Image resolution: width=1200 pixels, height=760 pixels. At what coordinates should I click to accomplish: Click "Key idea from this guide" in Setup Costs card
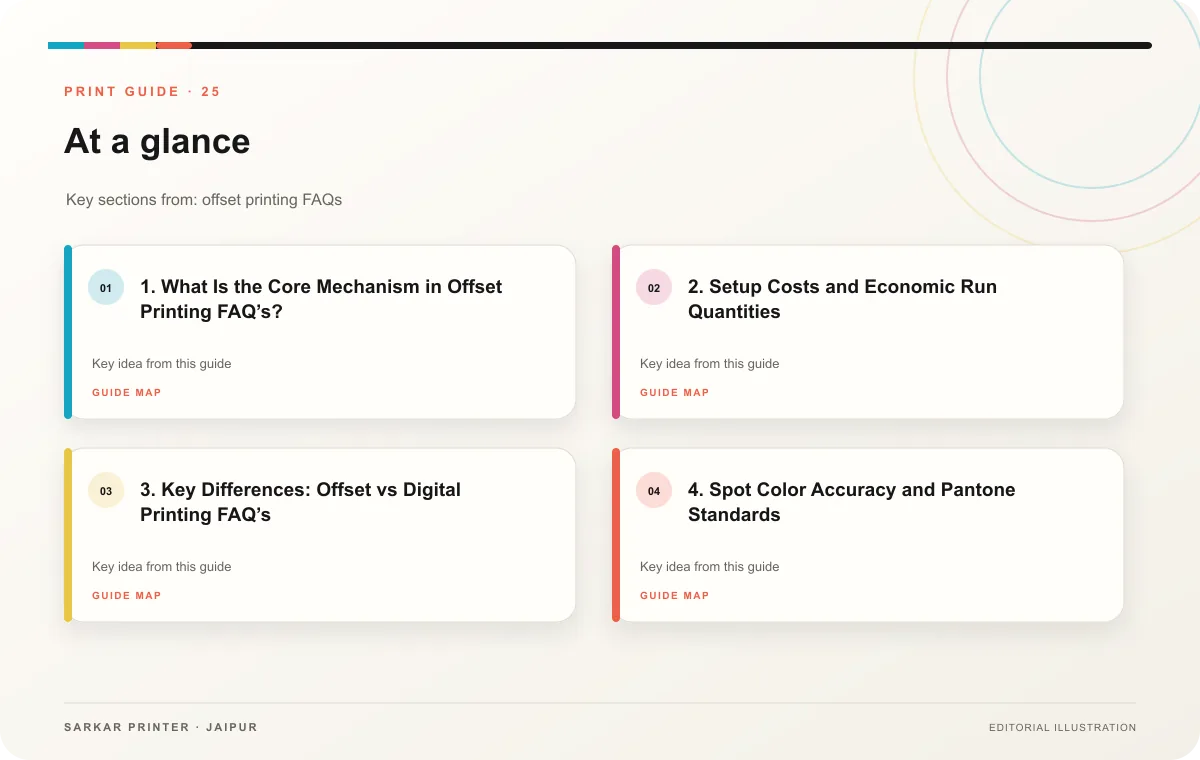710,364
